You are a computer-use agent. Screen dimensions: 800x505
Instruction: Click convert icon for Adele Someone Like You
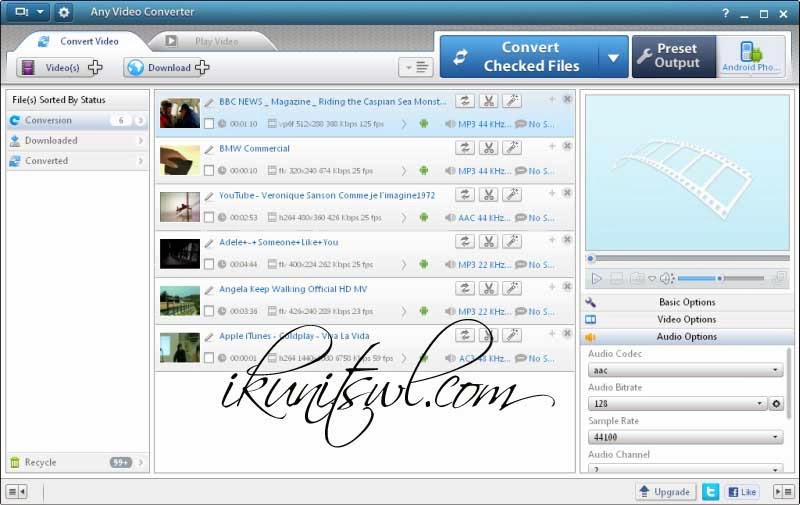click(x=465, y=241)
